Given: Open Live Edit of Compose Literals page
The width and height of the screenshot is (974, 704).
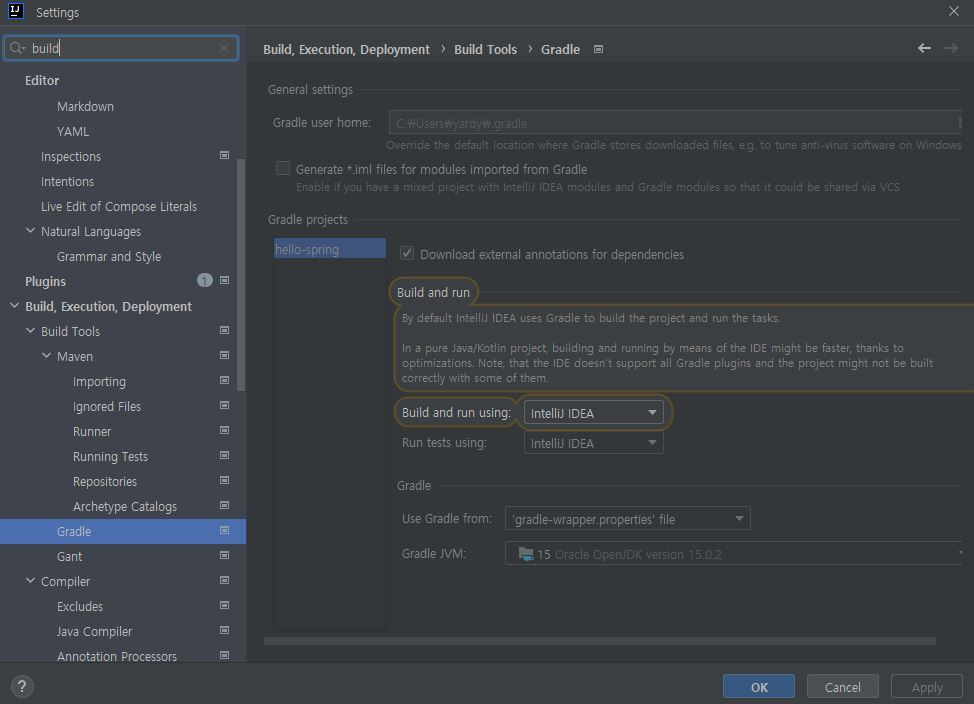Looking at the screenshot, I should [x=119, y=206].
